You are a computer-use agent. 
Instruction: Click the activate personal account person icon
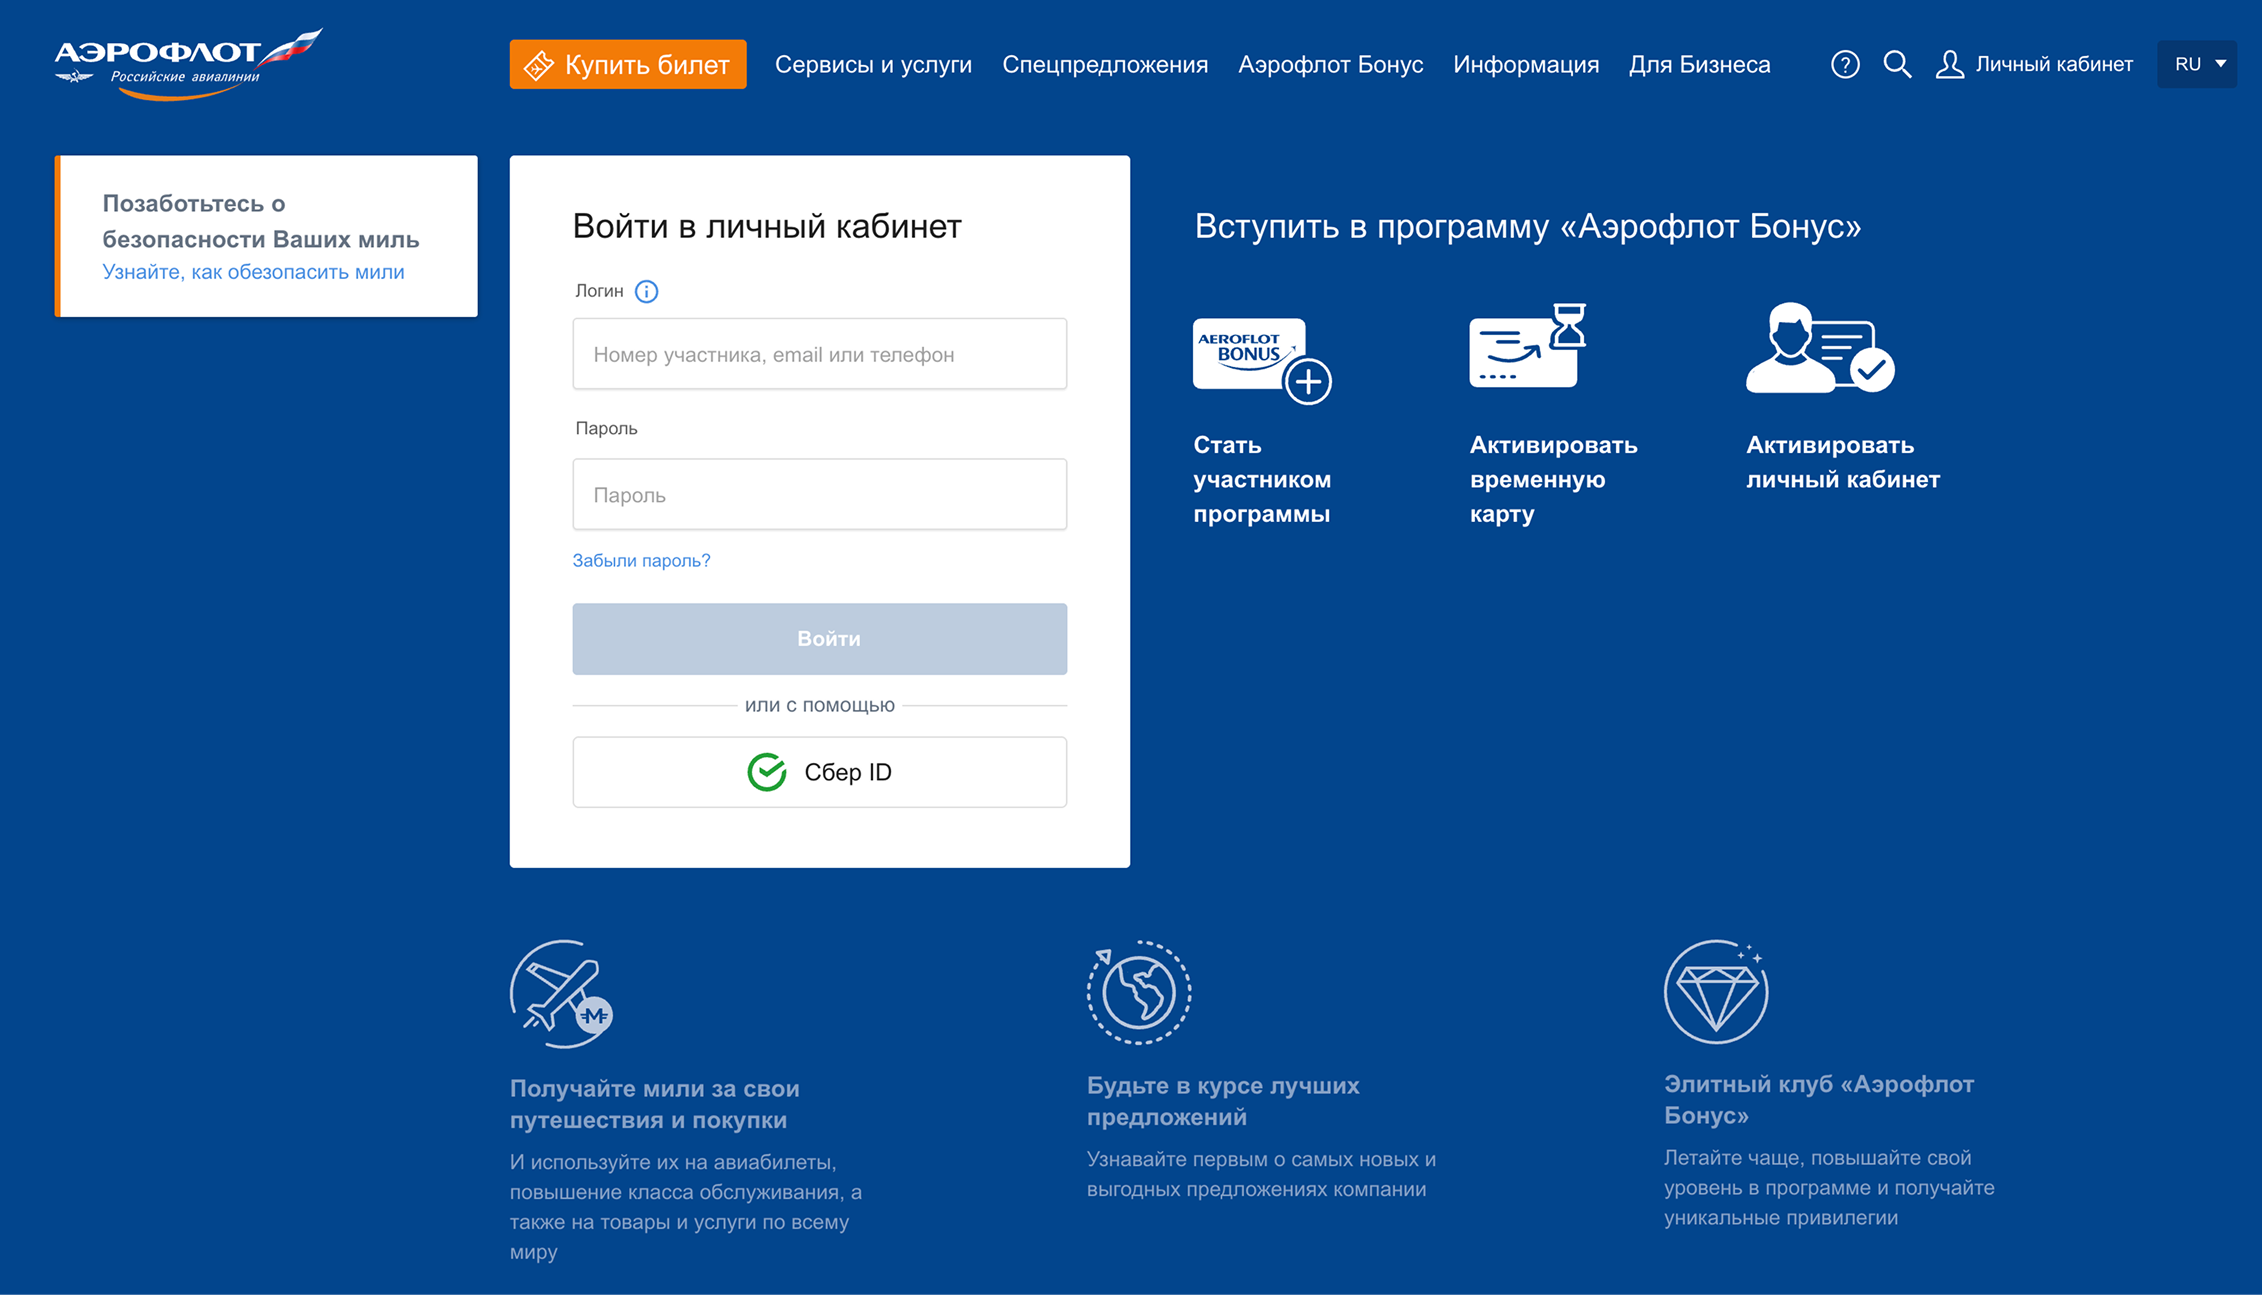click(1820, 348)
